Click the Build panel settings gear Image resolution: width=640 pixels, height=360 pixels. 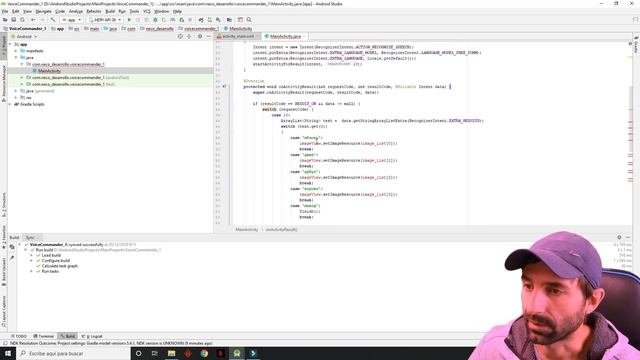(x=619, y=237)
